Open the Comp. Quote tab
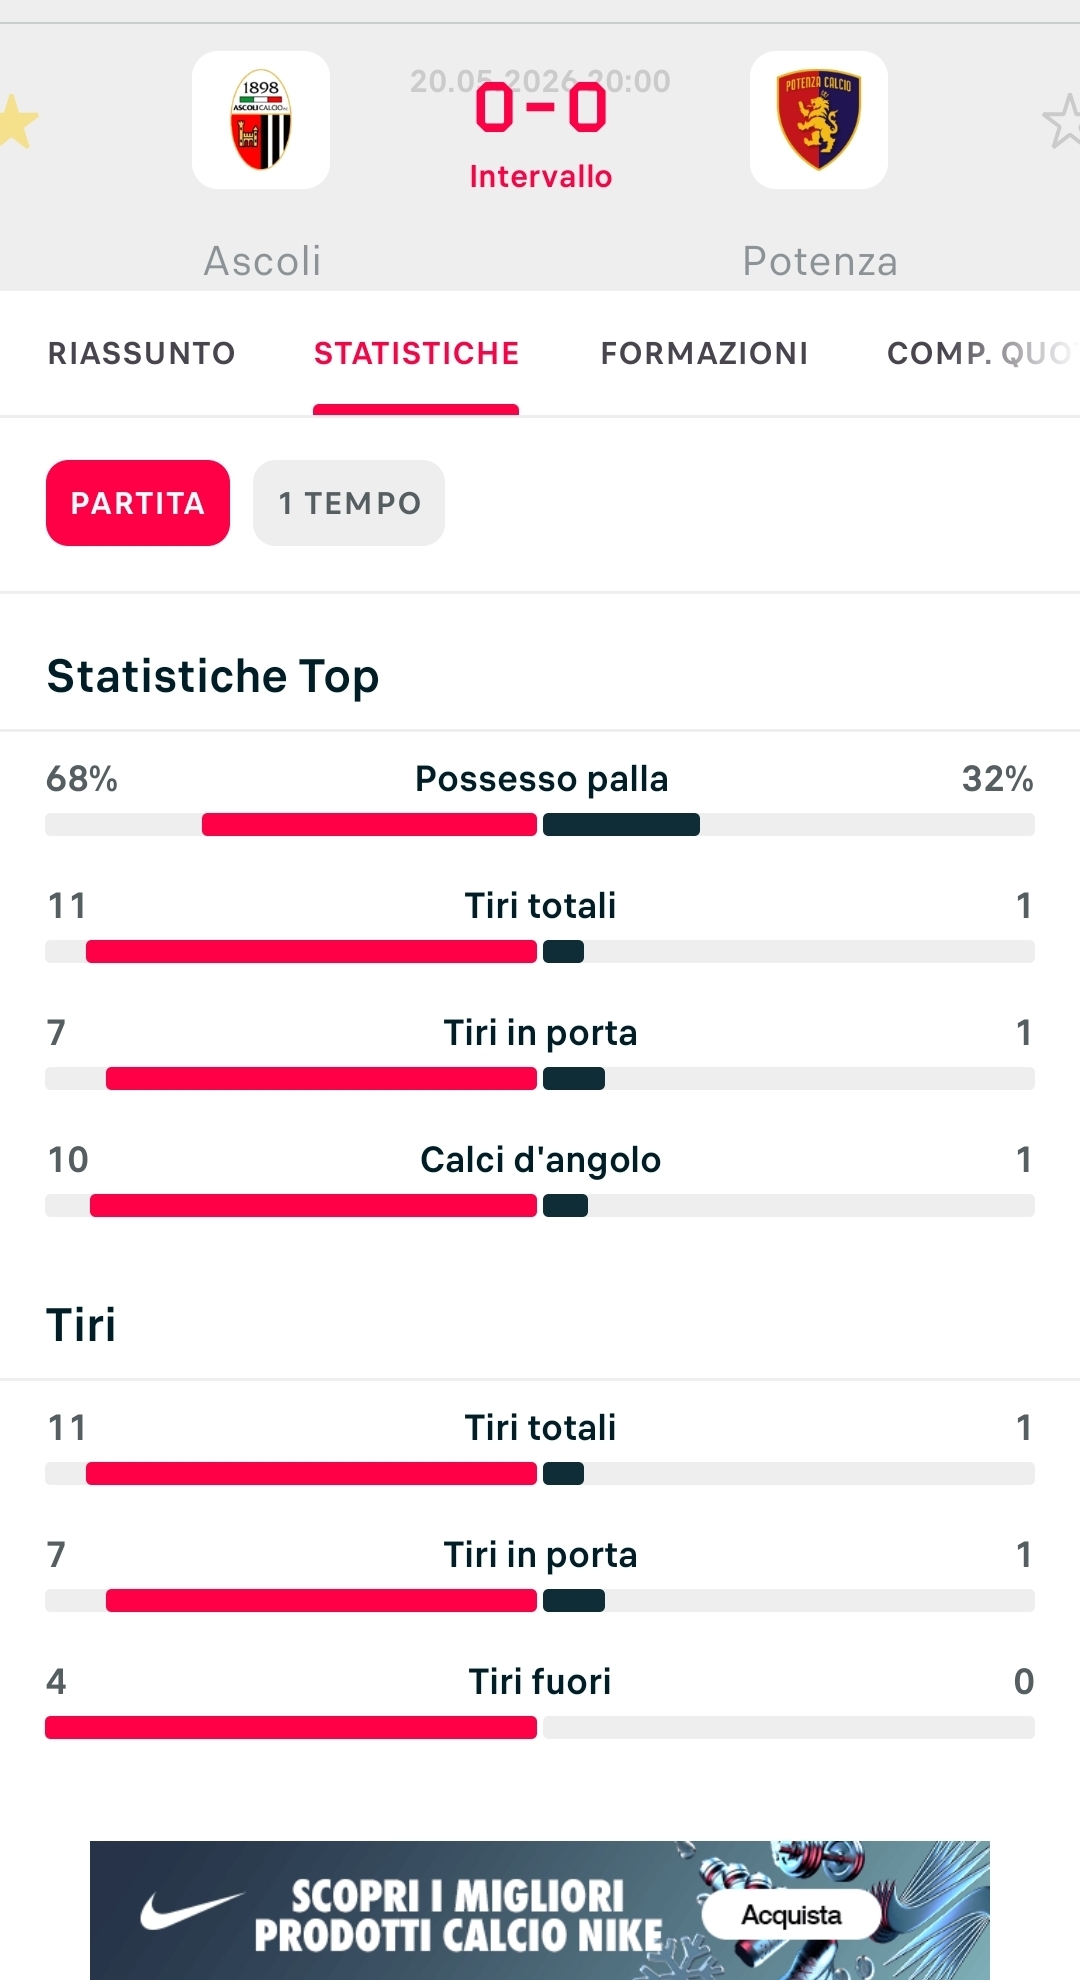 click(982, 353)
